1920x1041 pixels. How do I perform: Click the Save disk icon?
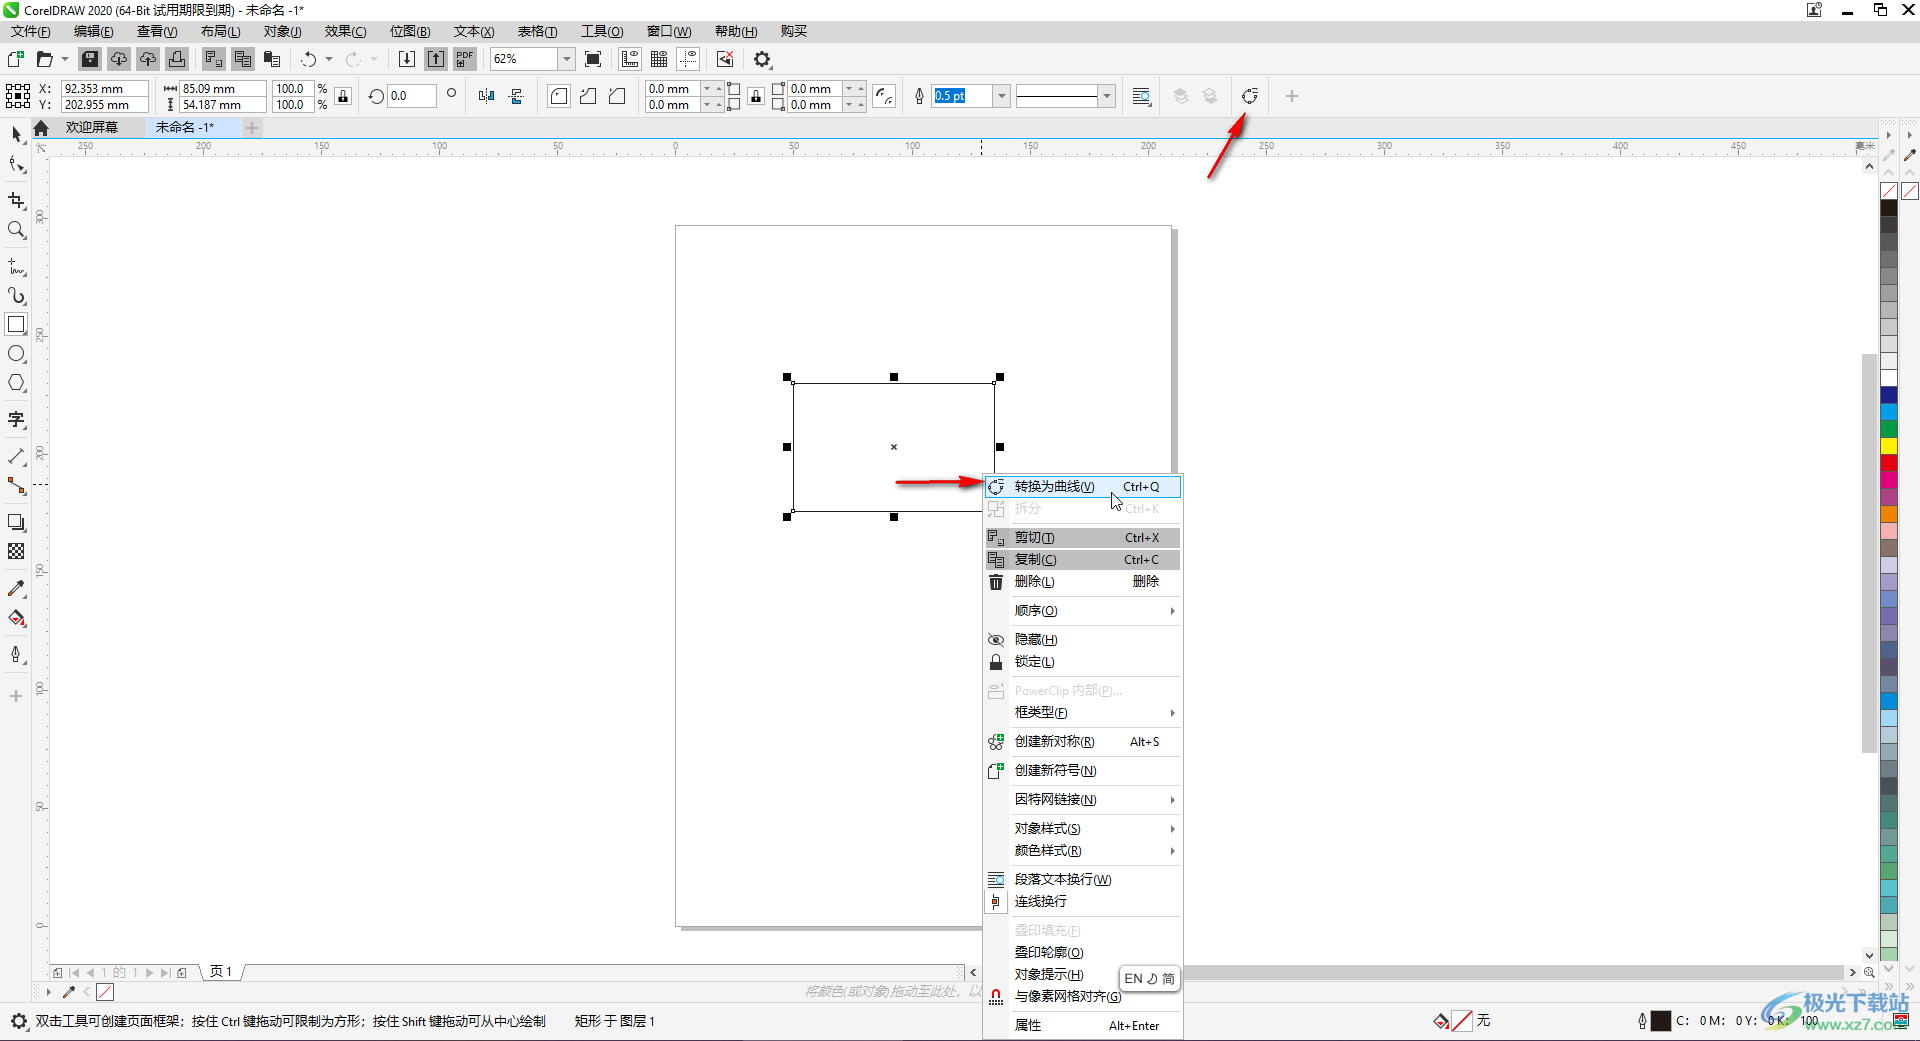[x=90, y=59]
